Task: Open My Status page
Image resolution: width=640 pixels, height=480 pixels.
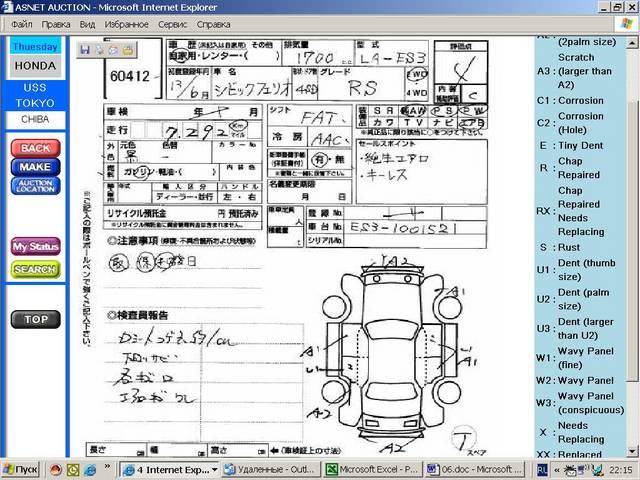Action: tap(36, 247)
